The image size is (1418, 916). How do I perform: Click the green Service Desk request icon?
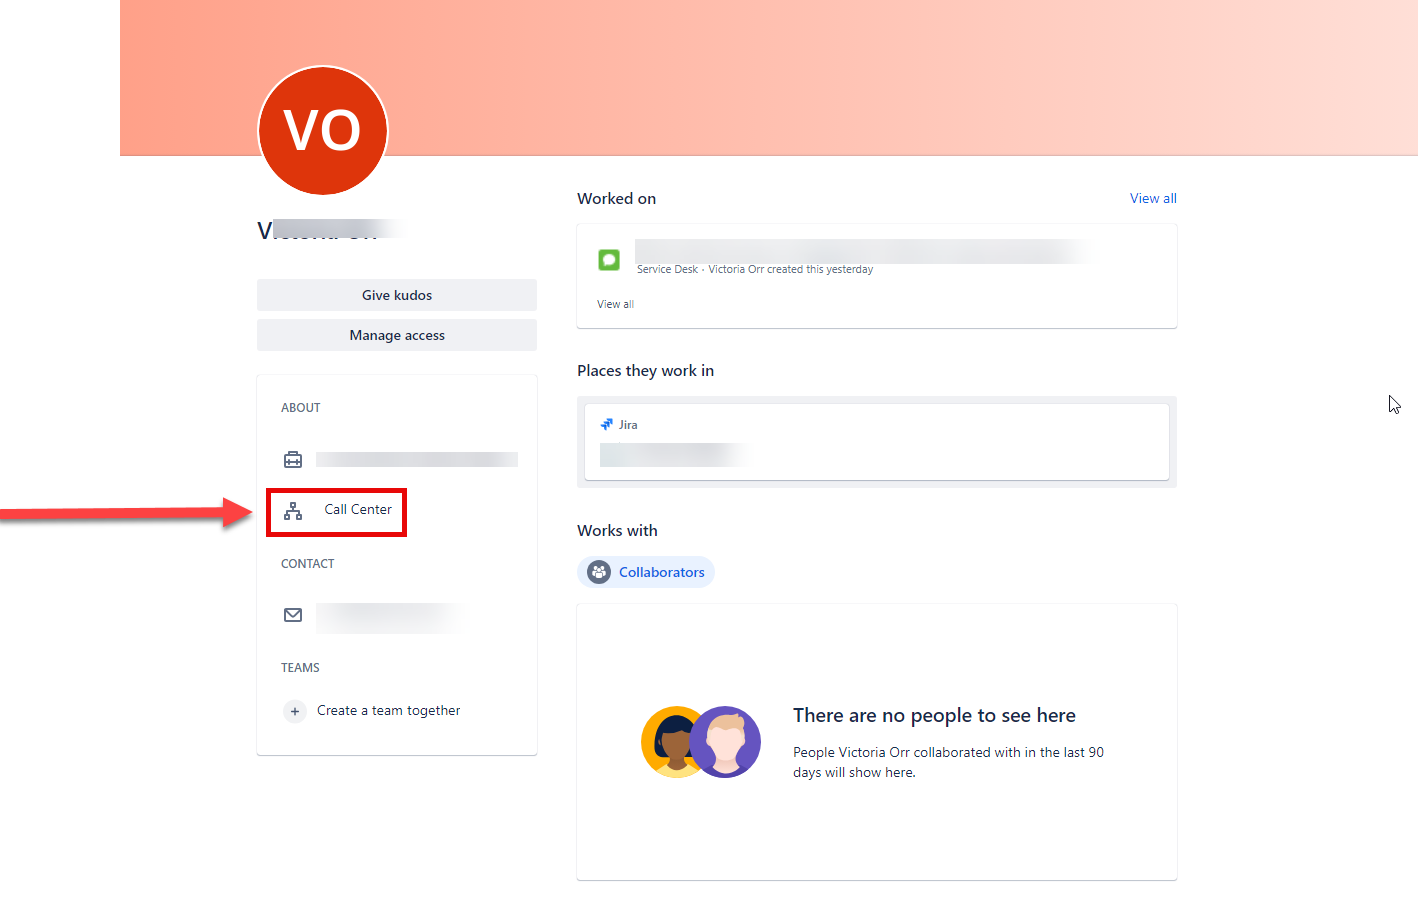click(609, 260)
